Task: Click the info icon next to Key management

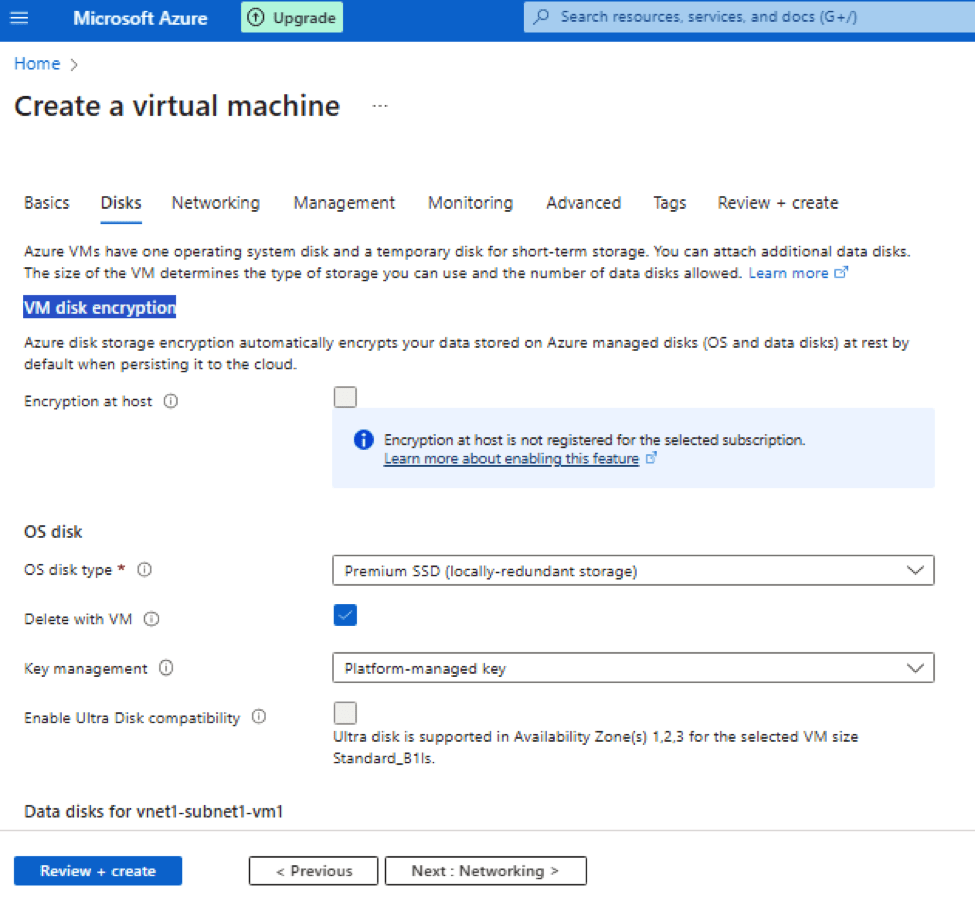Action: pos(166,668)
